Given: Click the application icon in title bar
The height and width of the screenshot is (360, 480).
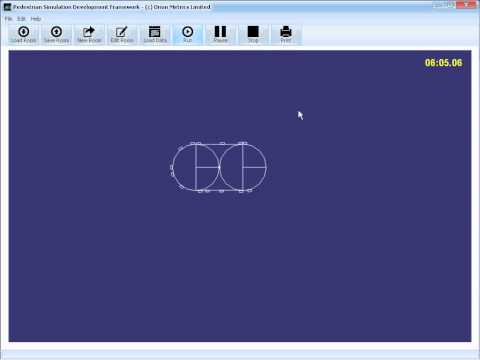Looking at the screenshot, I should click(7, 7).
